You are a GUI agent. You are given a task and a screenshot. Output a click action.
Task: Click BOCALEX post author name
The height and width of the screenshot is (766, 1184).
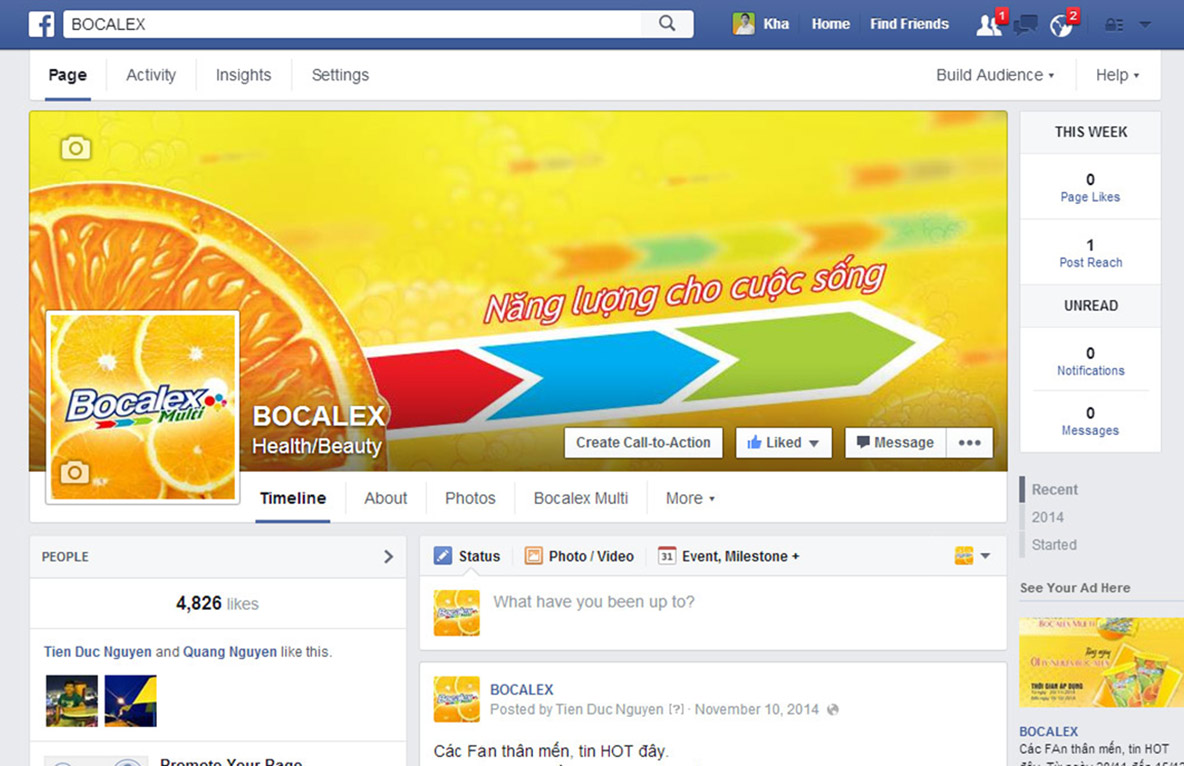click(522, 690)
